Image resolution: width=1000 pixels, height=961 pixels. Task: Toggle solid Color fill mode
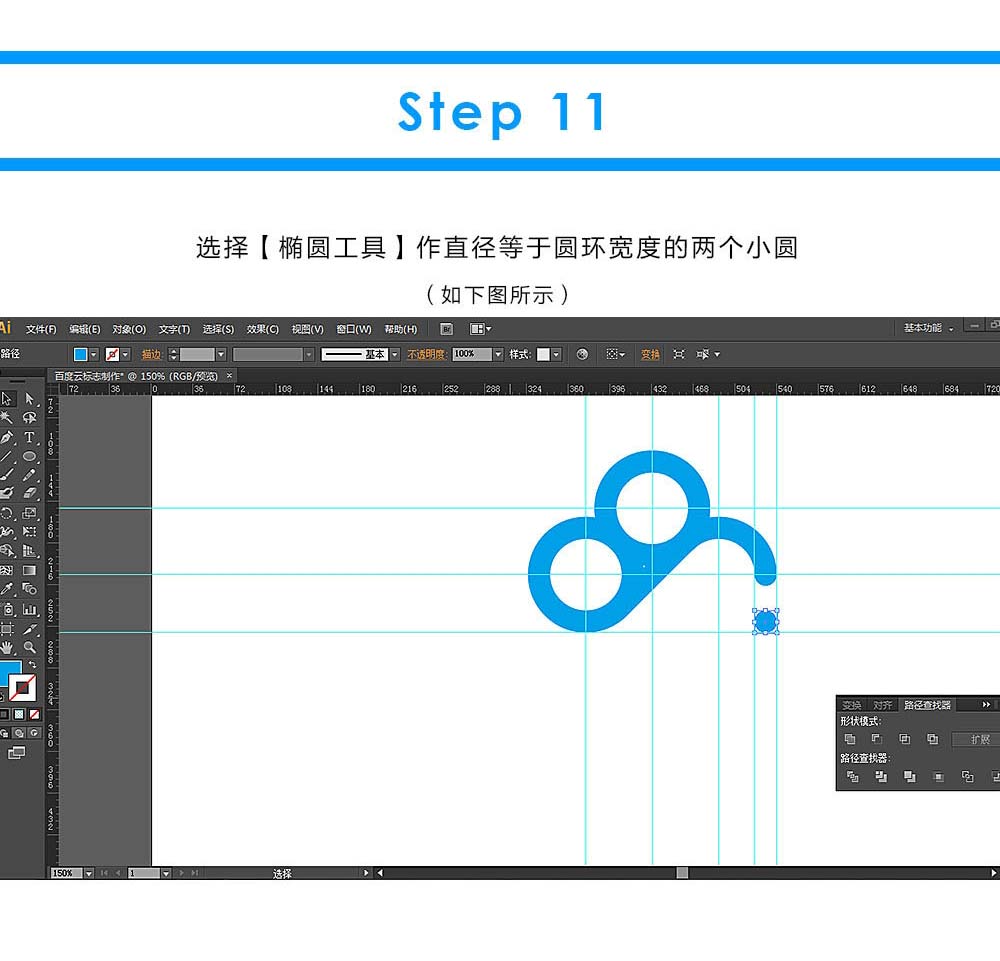pyautogui.click(x=4, y=714)
